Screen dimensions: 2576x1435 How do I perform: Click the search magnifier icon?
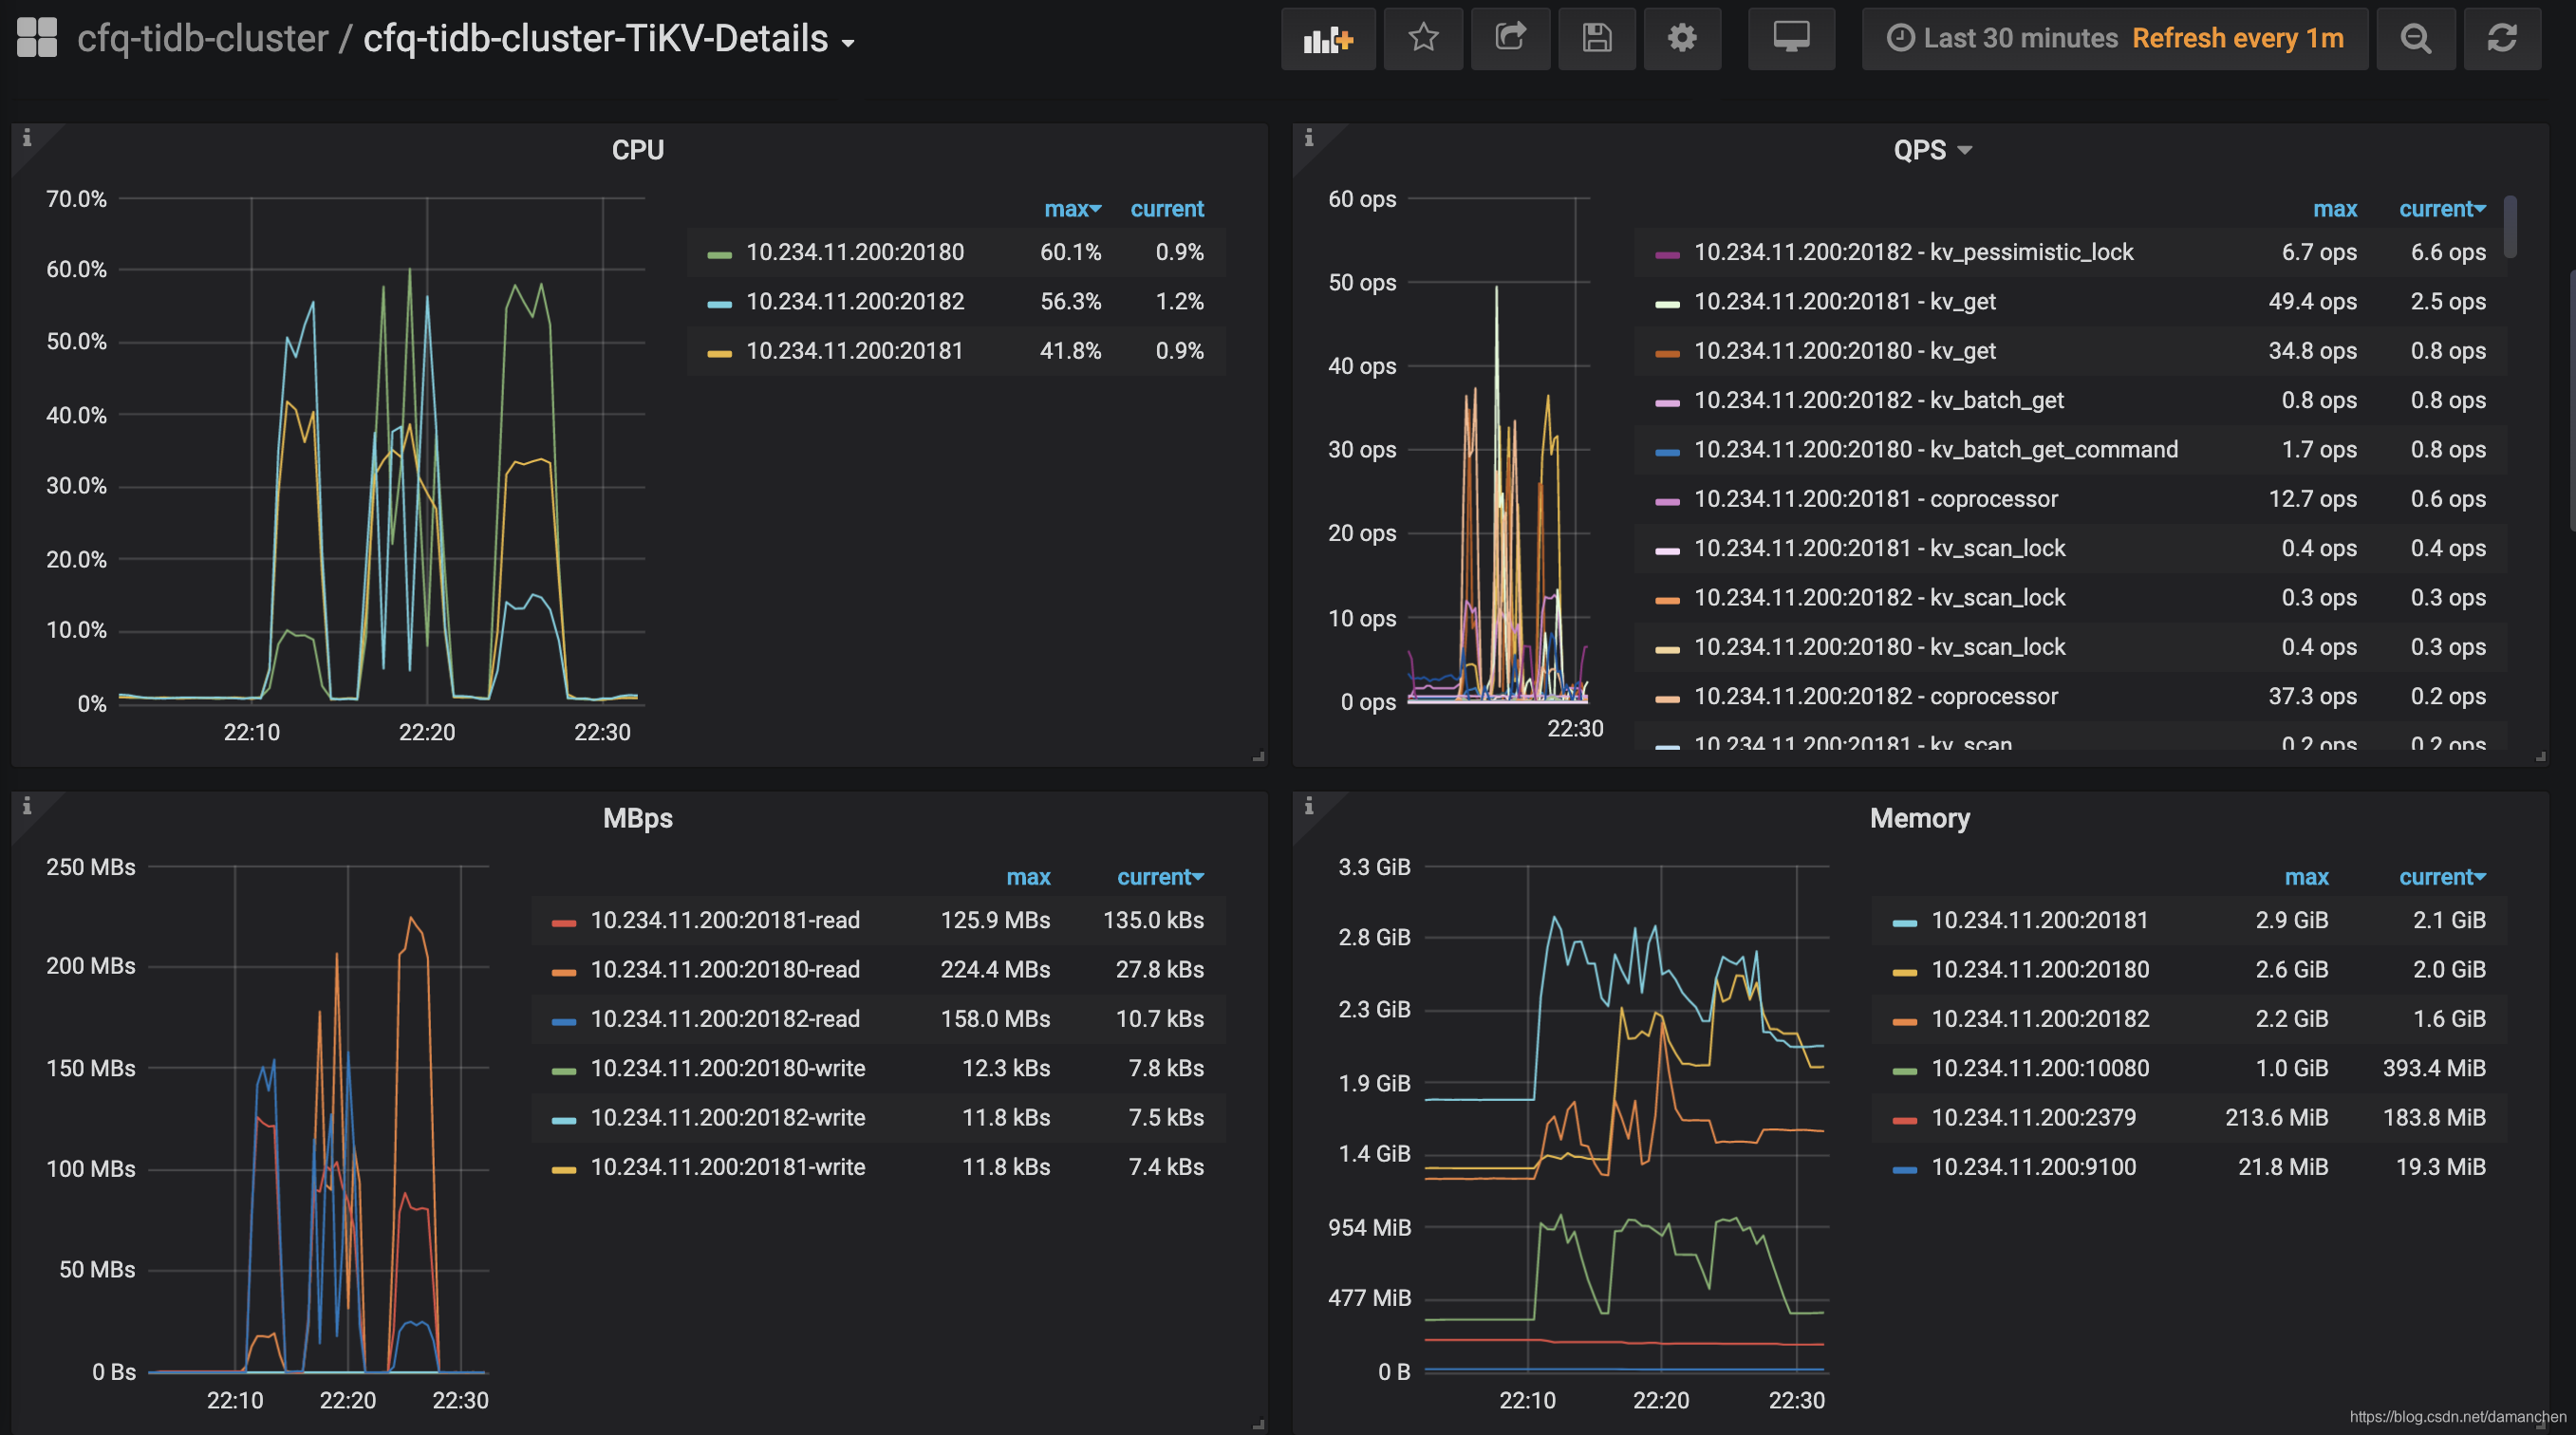click(2417, 35)
